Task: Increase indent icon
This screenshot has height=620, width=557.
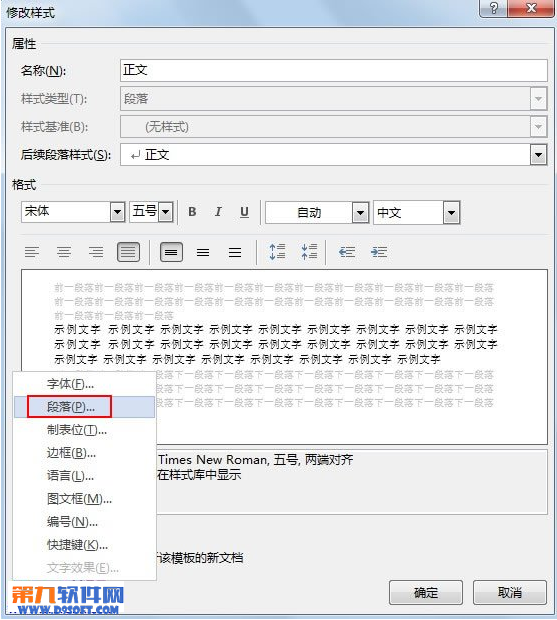Action: click(379, 252)
